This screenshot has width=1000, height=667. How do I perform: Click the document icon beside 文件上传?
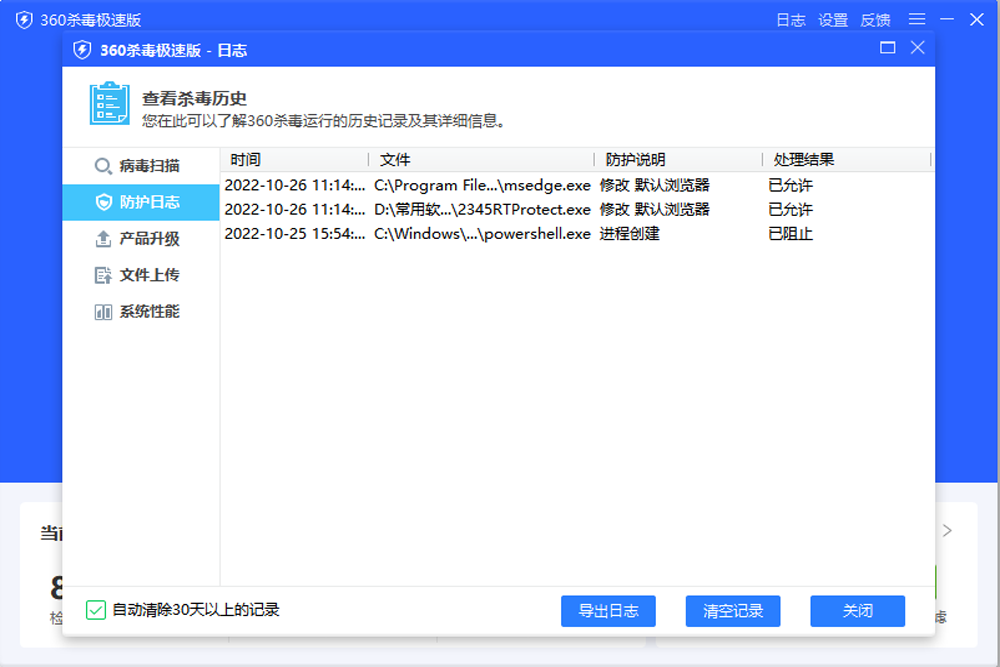pyautogui.click(x=103, y=275)
